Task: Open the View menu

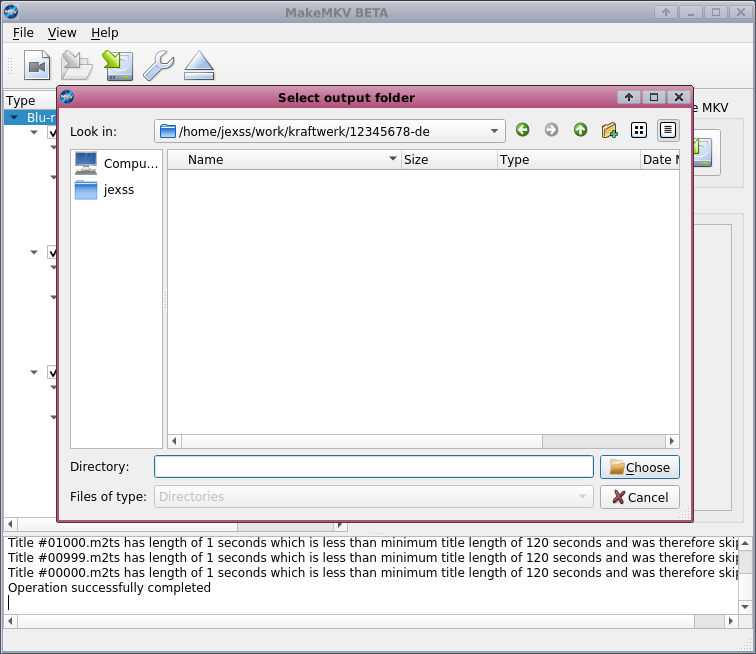Action: tap(62, 33)
